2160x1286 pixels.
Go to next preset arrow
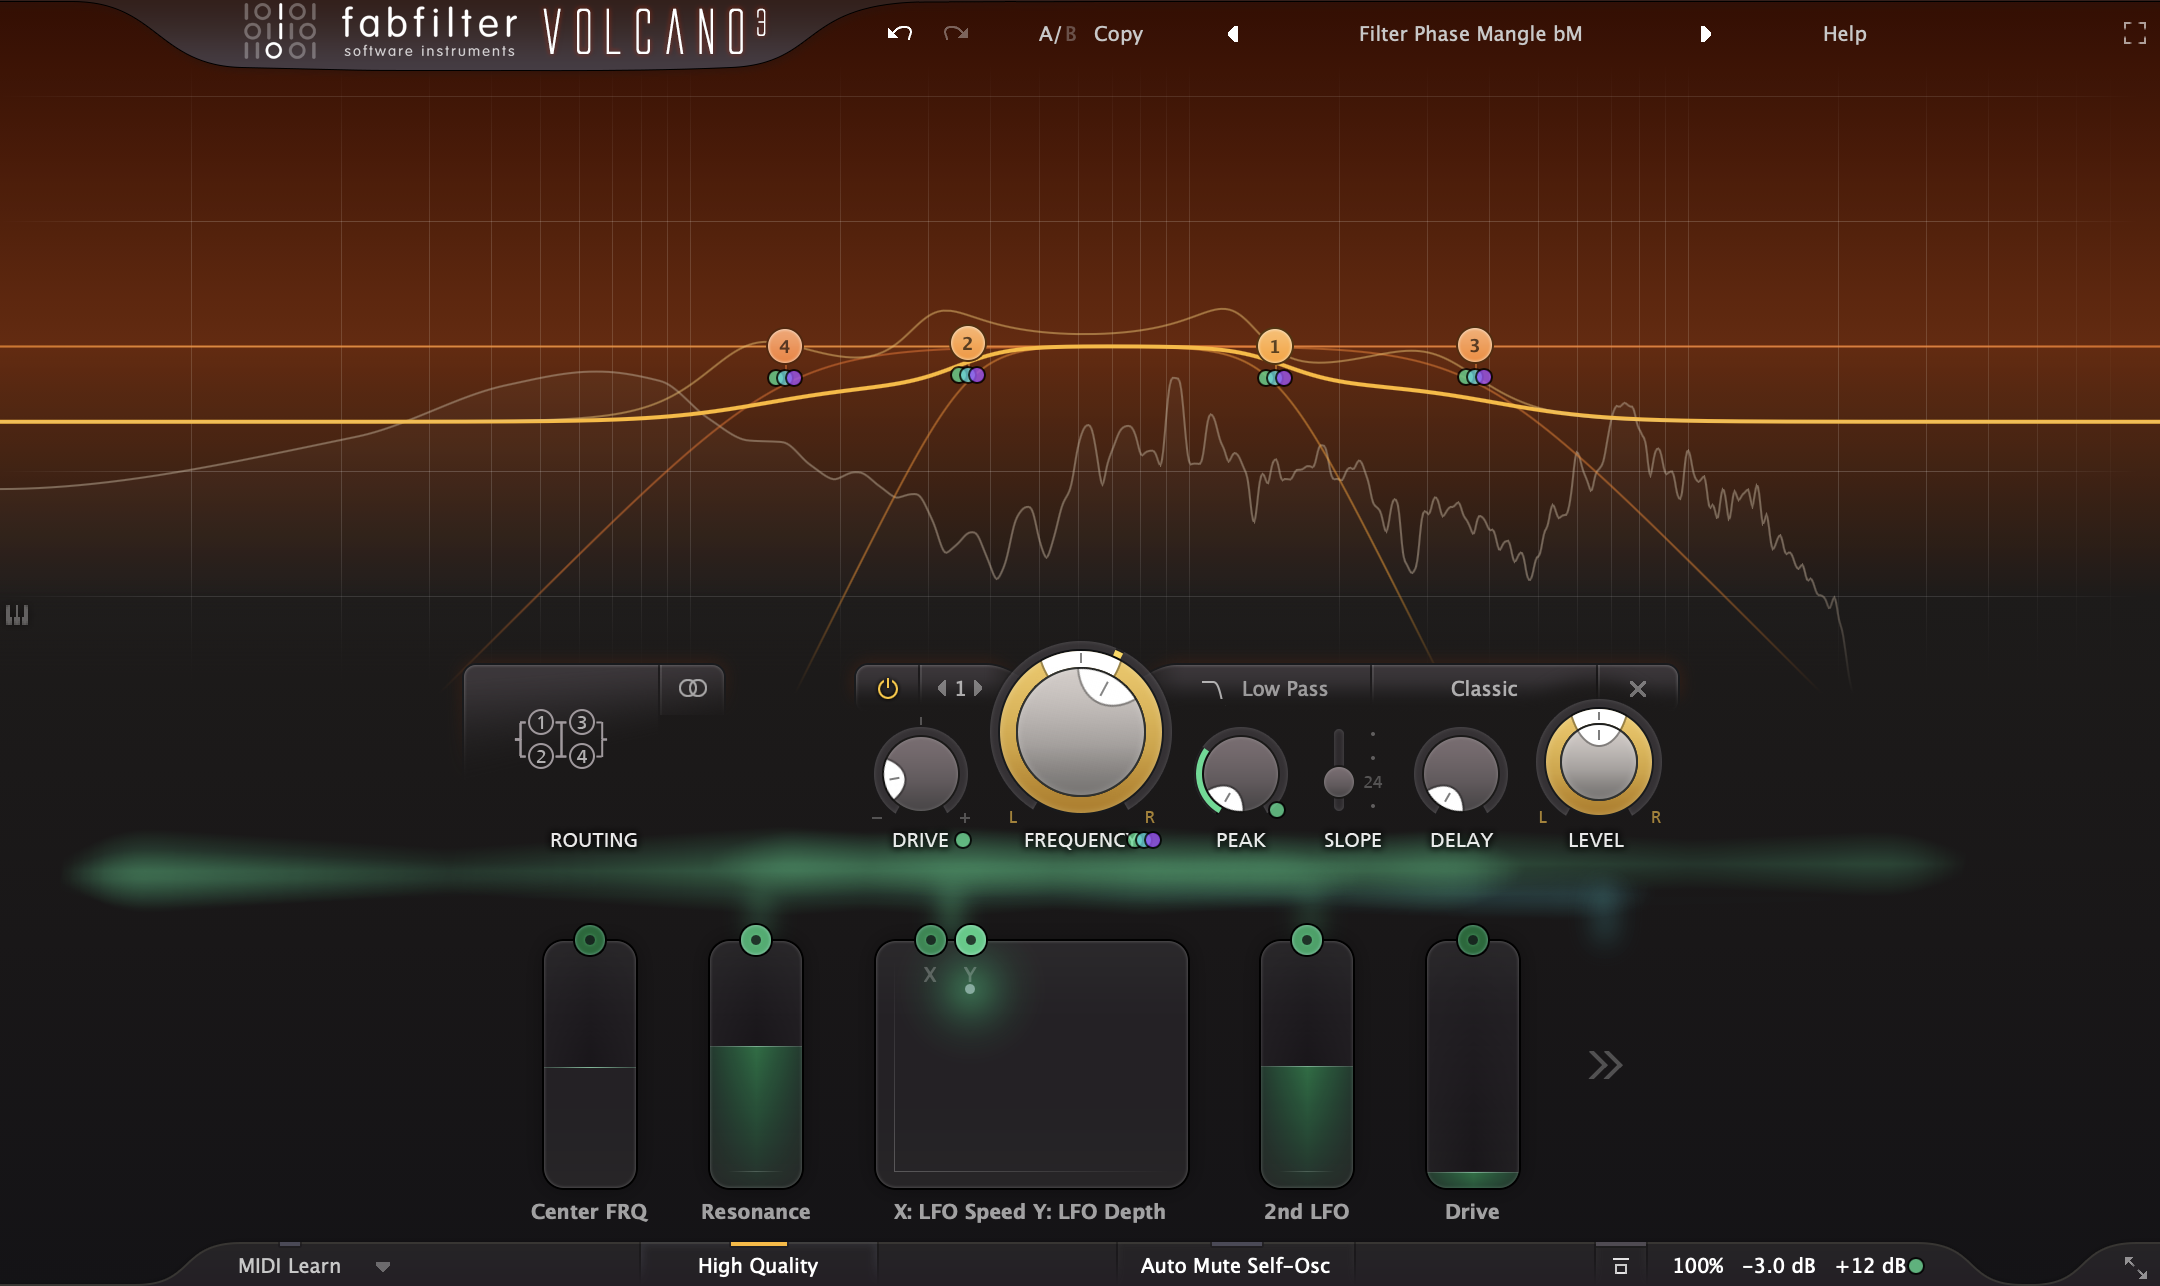click(1705, 34)
